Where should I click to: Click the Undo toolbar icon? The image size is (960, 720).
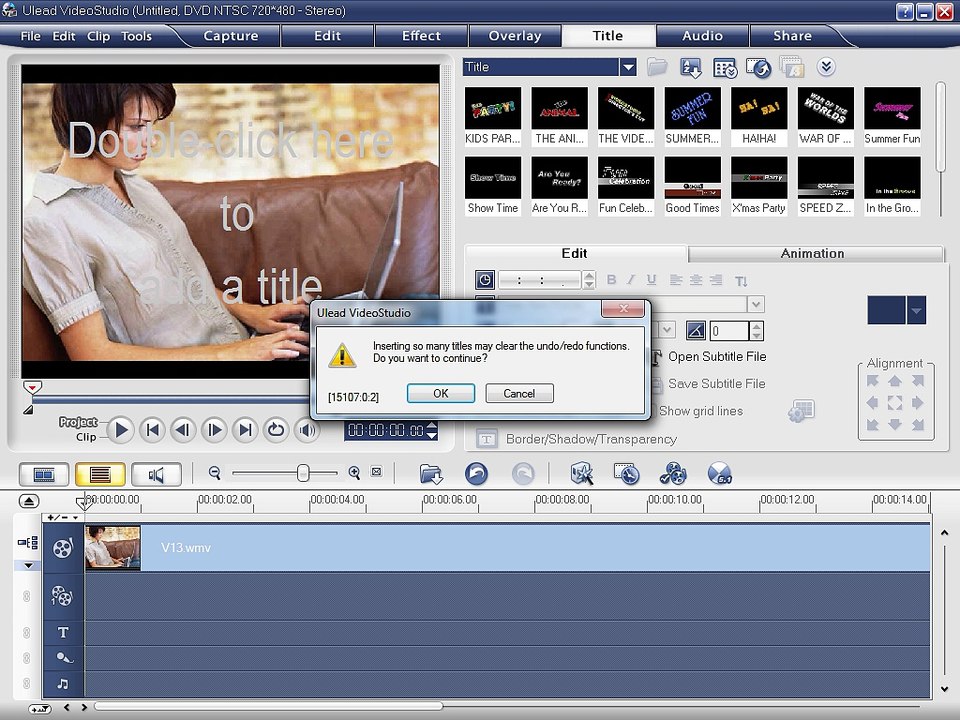click(476, 473)
